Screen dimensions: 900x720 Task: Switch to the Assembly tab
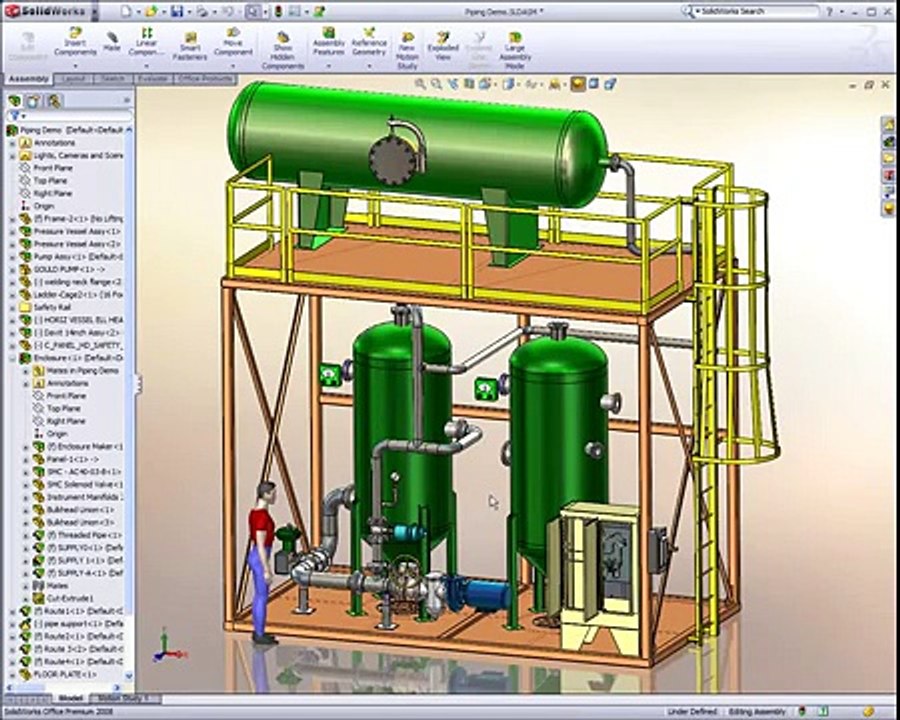pos(28,79)
